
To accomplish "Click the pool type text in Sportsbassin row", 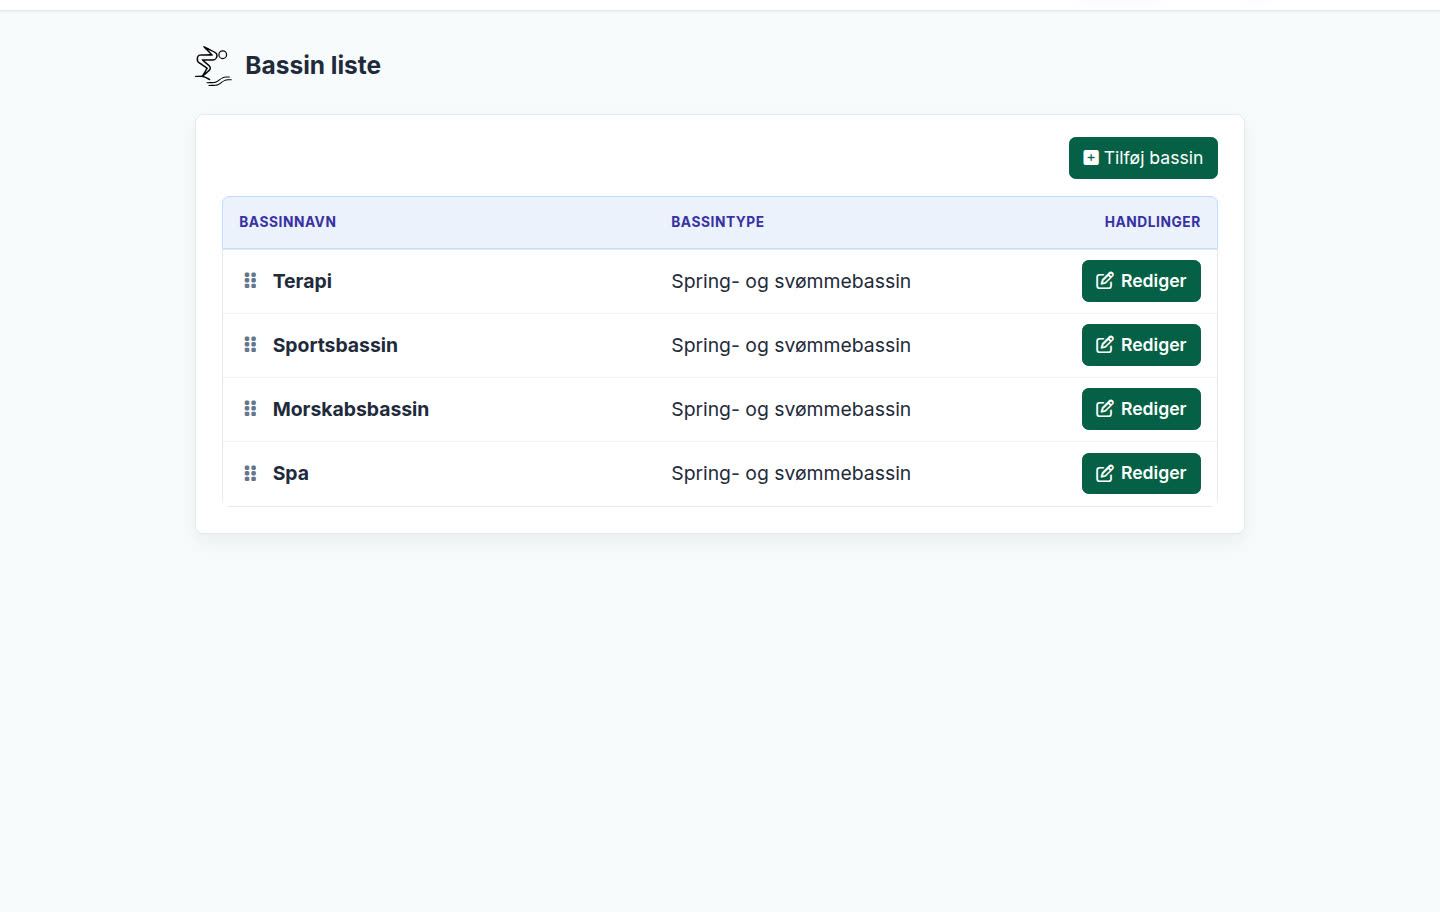I will pos(791,345).
